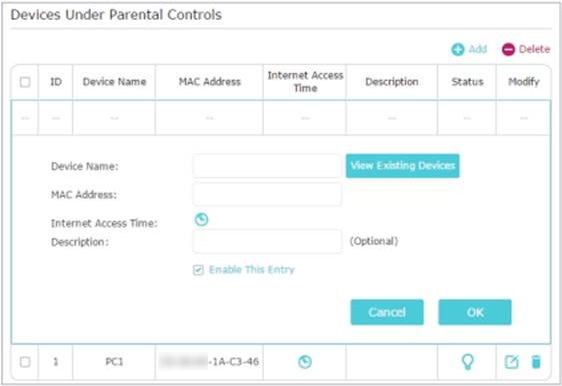Click the Cancel button
The image size is (562, 386).
[387, 312]
